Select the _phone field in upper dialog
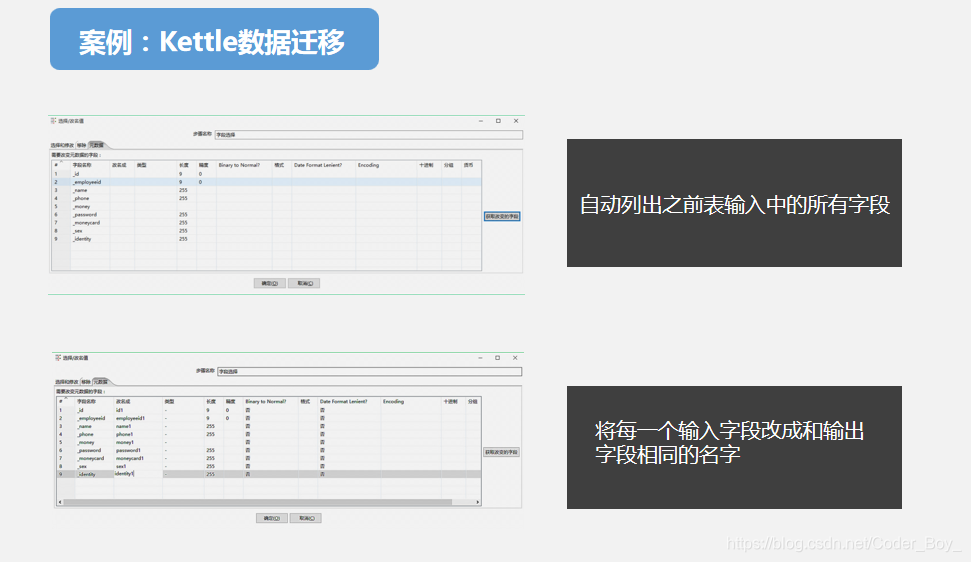Screen dimensions: 971x562 pos(81,198)
